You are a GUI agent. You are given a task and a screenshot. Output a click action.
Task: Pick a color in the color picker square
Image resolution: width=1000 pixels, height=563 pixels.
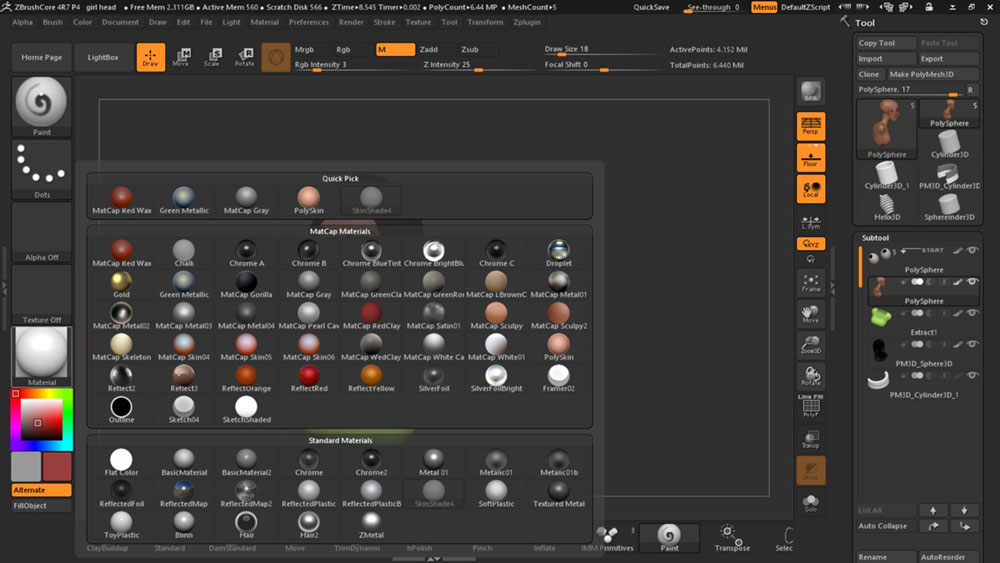(x=41, y=420)
